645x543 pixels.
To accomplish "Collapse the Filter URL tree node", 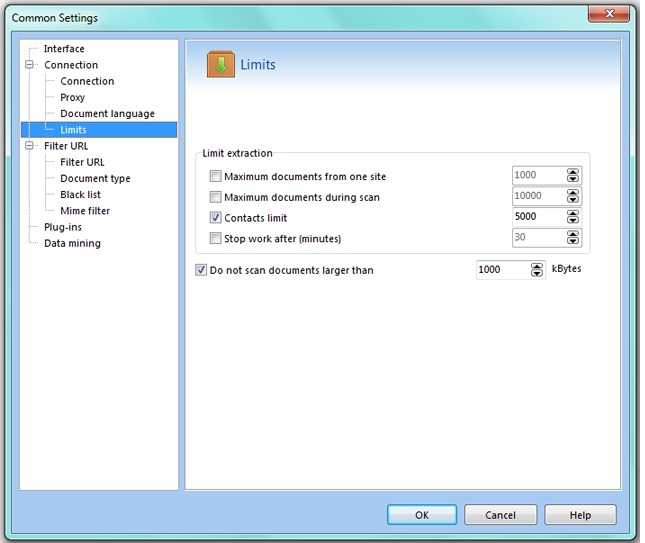I will pos(29,146).
